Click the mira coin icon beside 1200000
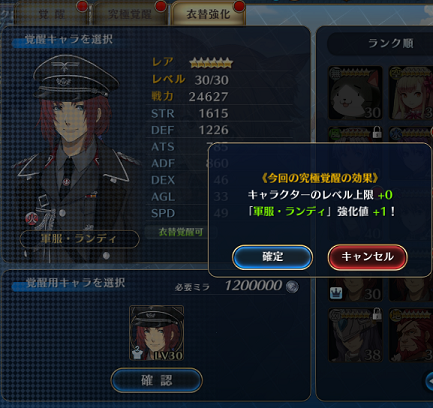Image resolution: width=433 pixels, height=408 pixels. pyautogui.click(x=292, y=286)
